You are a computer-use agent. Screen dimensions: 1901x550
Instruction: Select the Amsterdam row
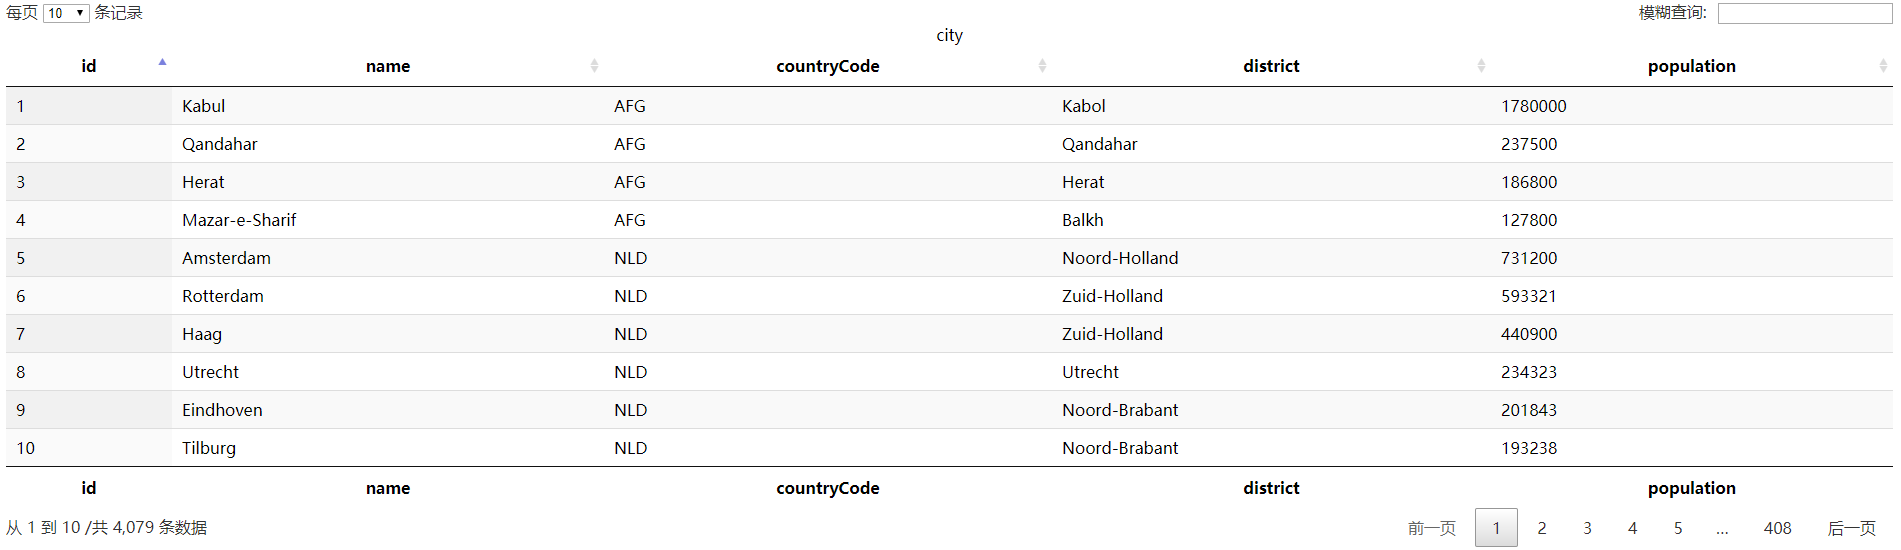[x=226, y=258]
